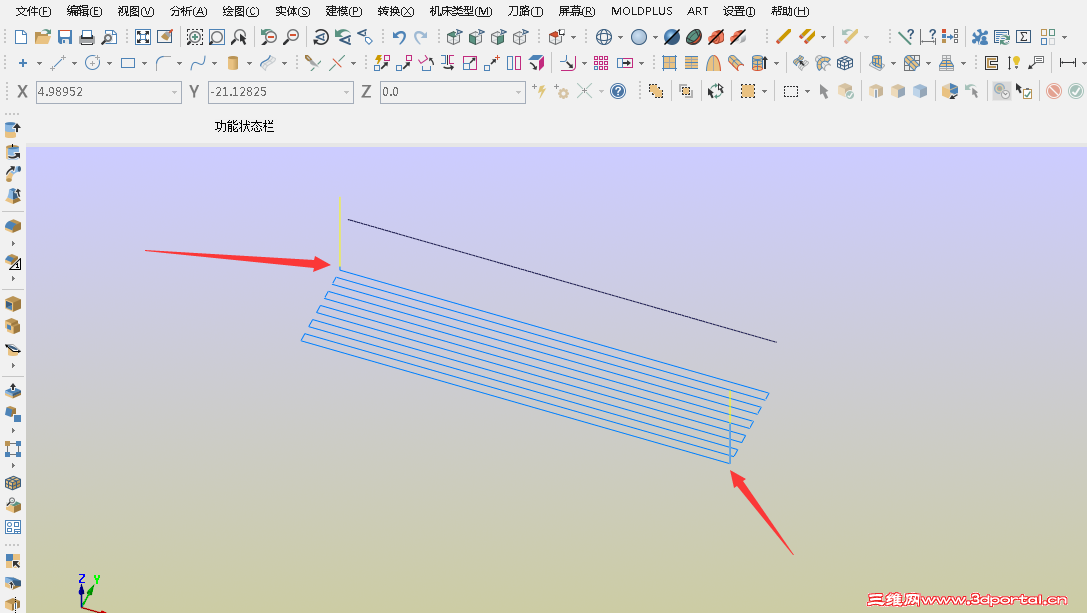The height and width of the screenshot is (613, 1087).
Task: Open the 编辑(E) menu
Action: (85, 11)
